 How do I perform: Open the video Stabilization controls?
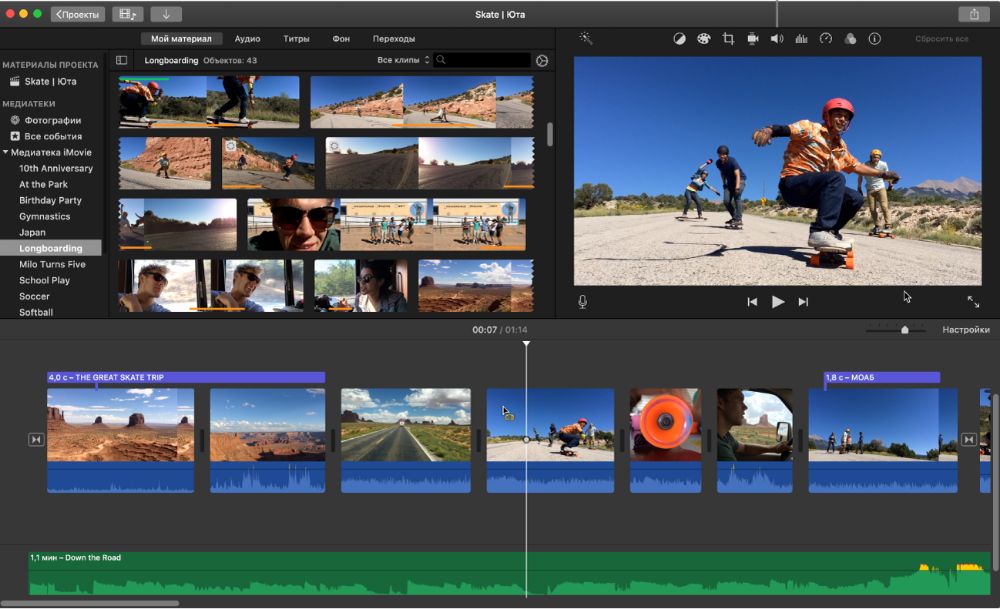752,38
